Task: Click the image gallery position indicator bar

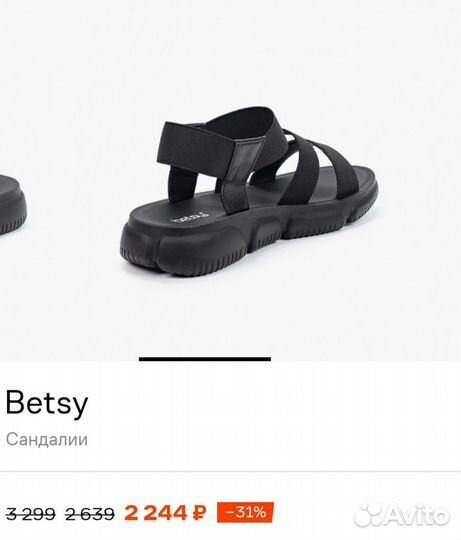Action: click(205, 359)
